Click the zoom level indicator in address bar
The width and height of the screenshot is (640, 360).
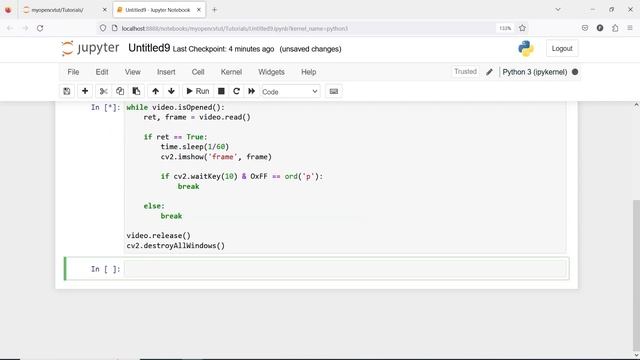point(505,28)
